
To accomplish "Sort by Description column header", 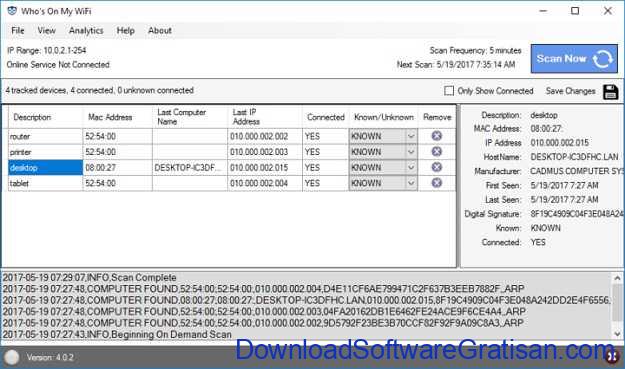I will [x=45, y=117].
